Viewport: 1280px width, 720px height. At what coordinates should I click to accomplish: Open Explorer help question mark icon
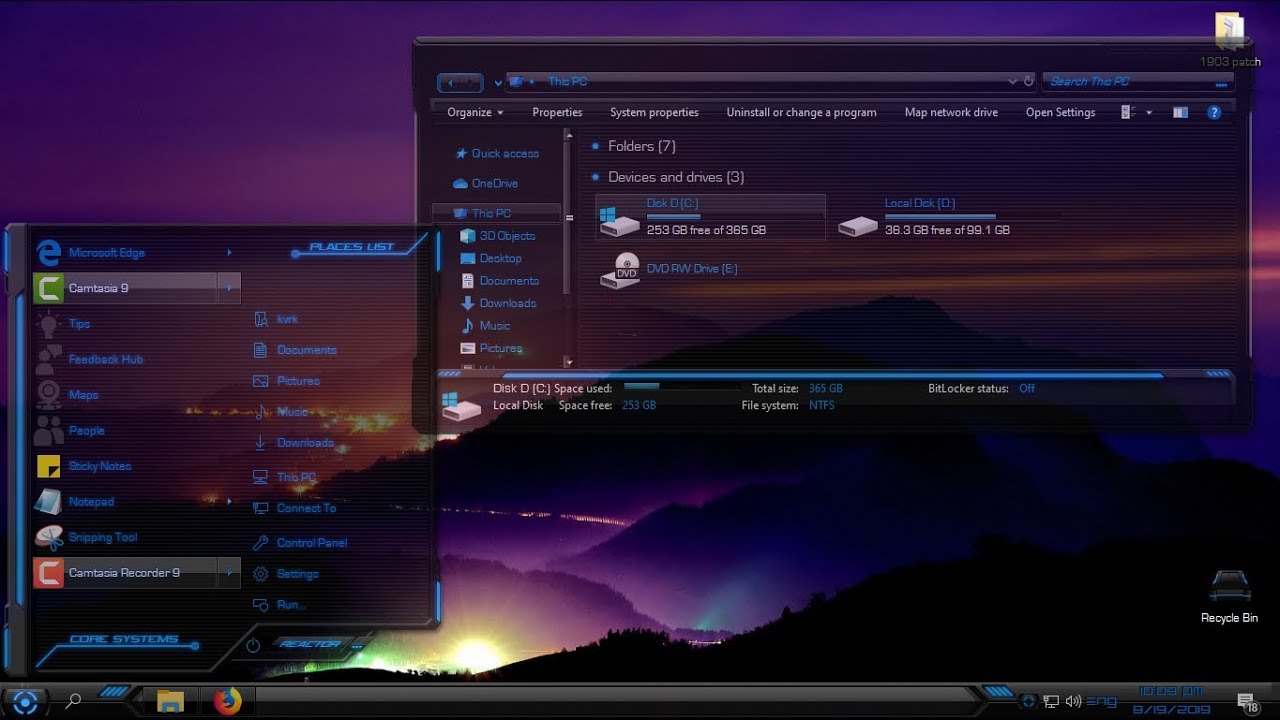[1214, 113]
